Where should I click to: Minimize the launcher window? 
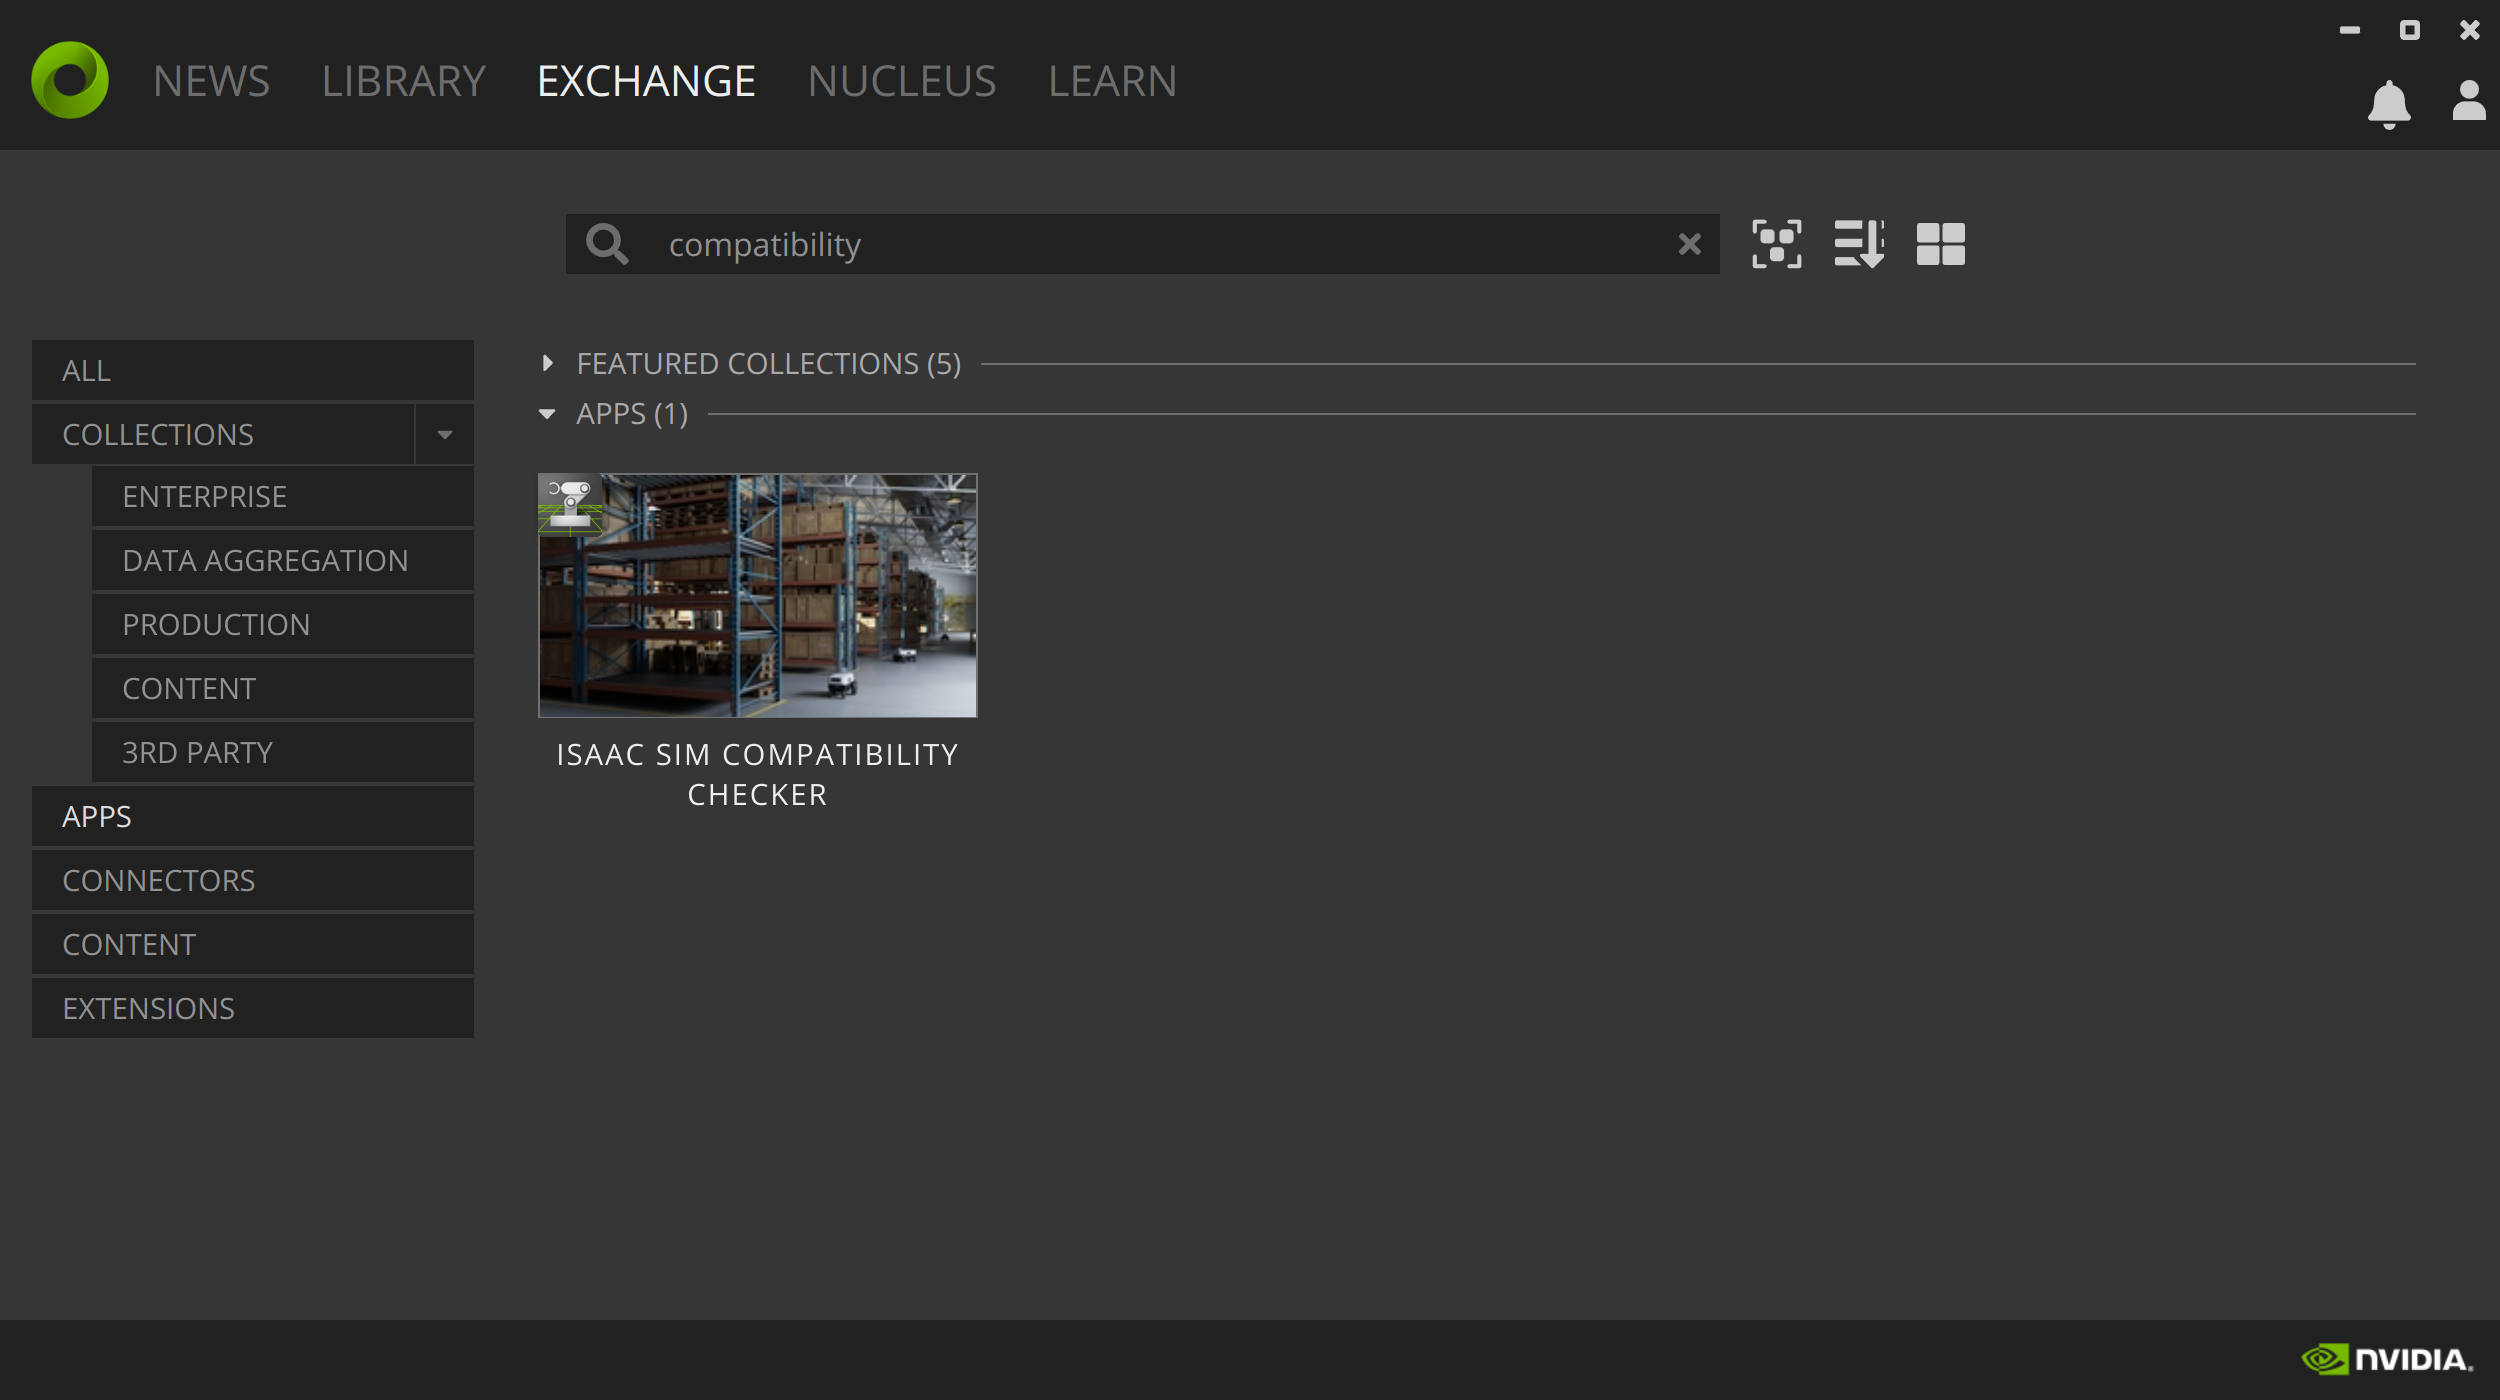[2350, 30]
